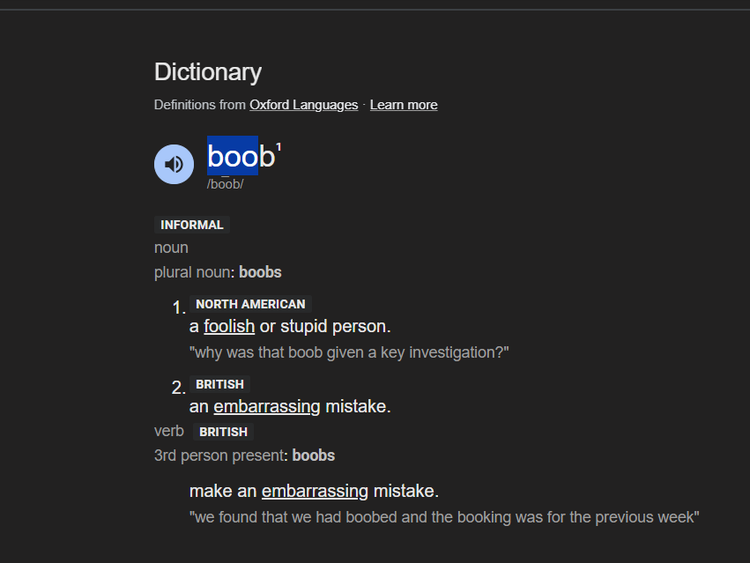The width and height of the screenshot is (750, 563).
Task: Click the 3rd person present boobs
Action: (x=313, y=455)
